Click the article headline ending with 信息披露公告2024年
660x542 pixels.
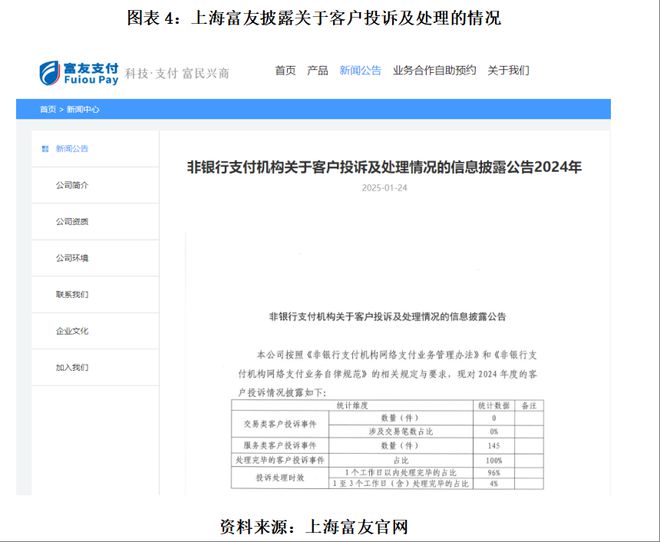pyautogui.click(x=384, y=168)
